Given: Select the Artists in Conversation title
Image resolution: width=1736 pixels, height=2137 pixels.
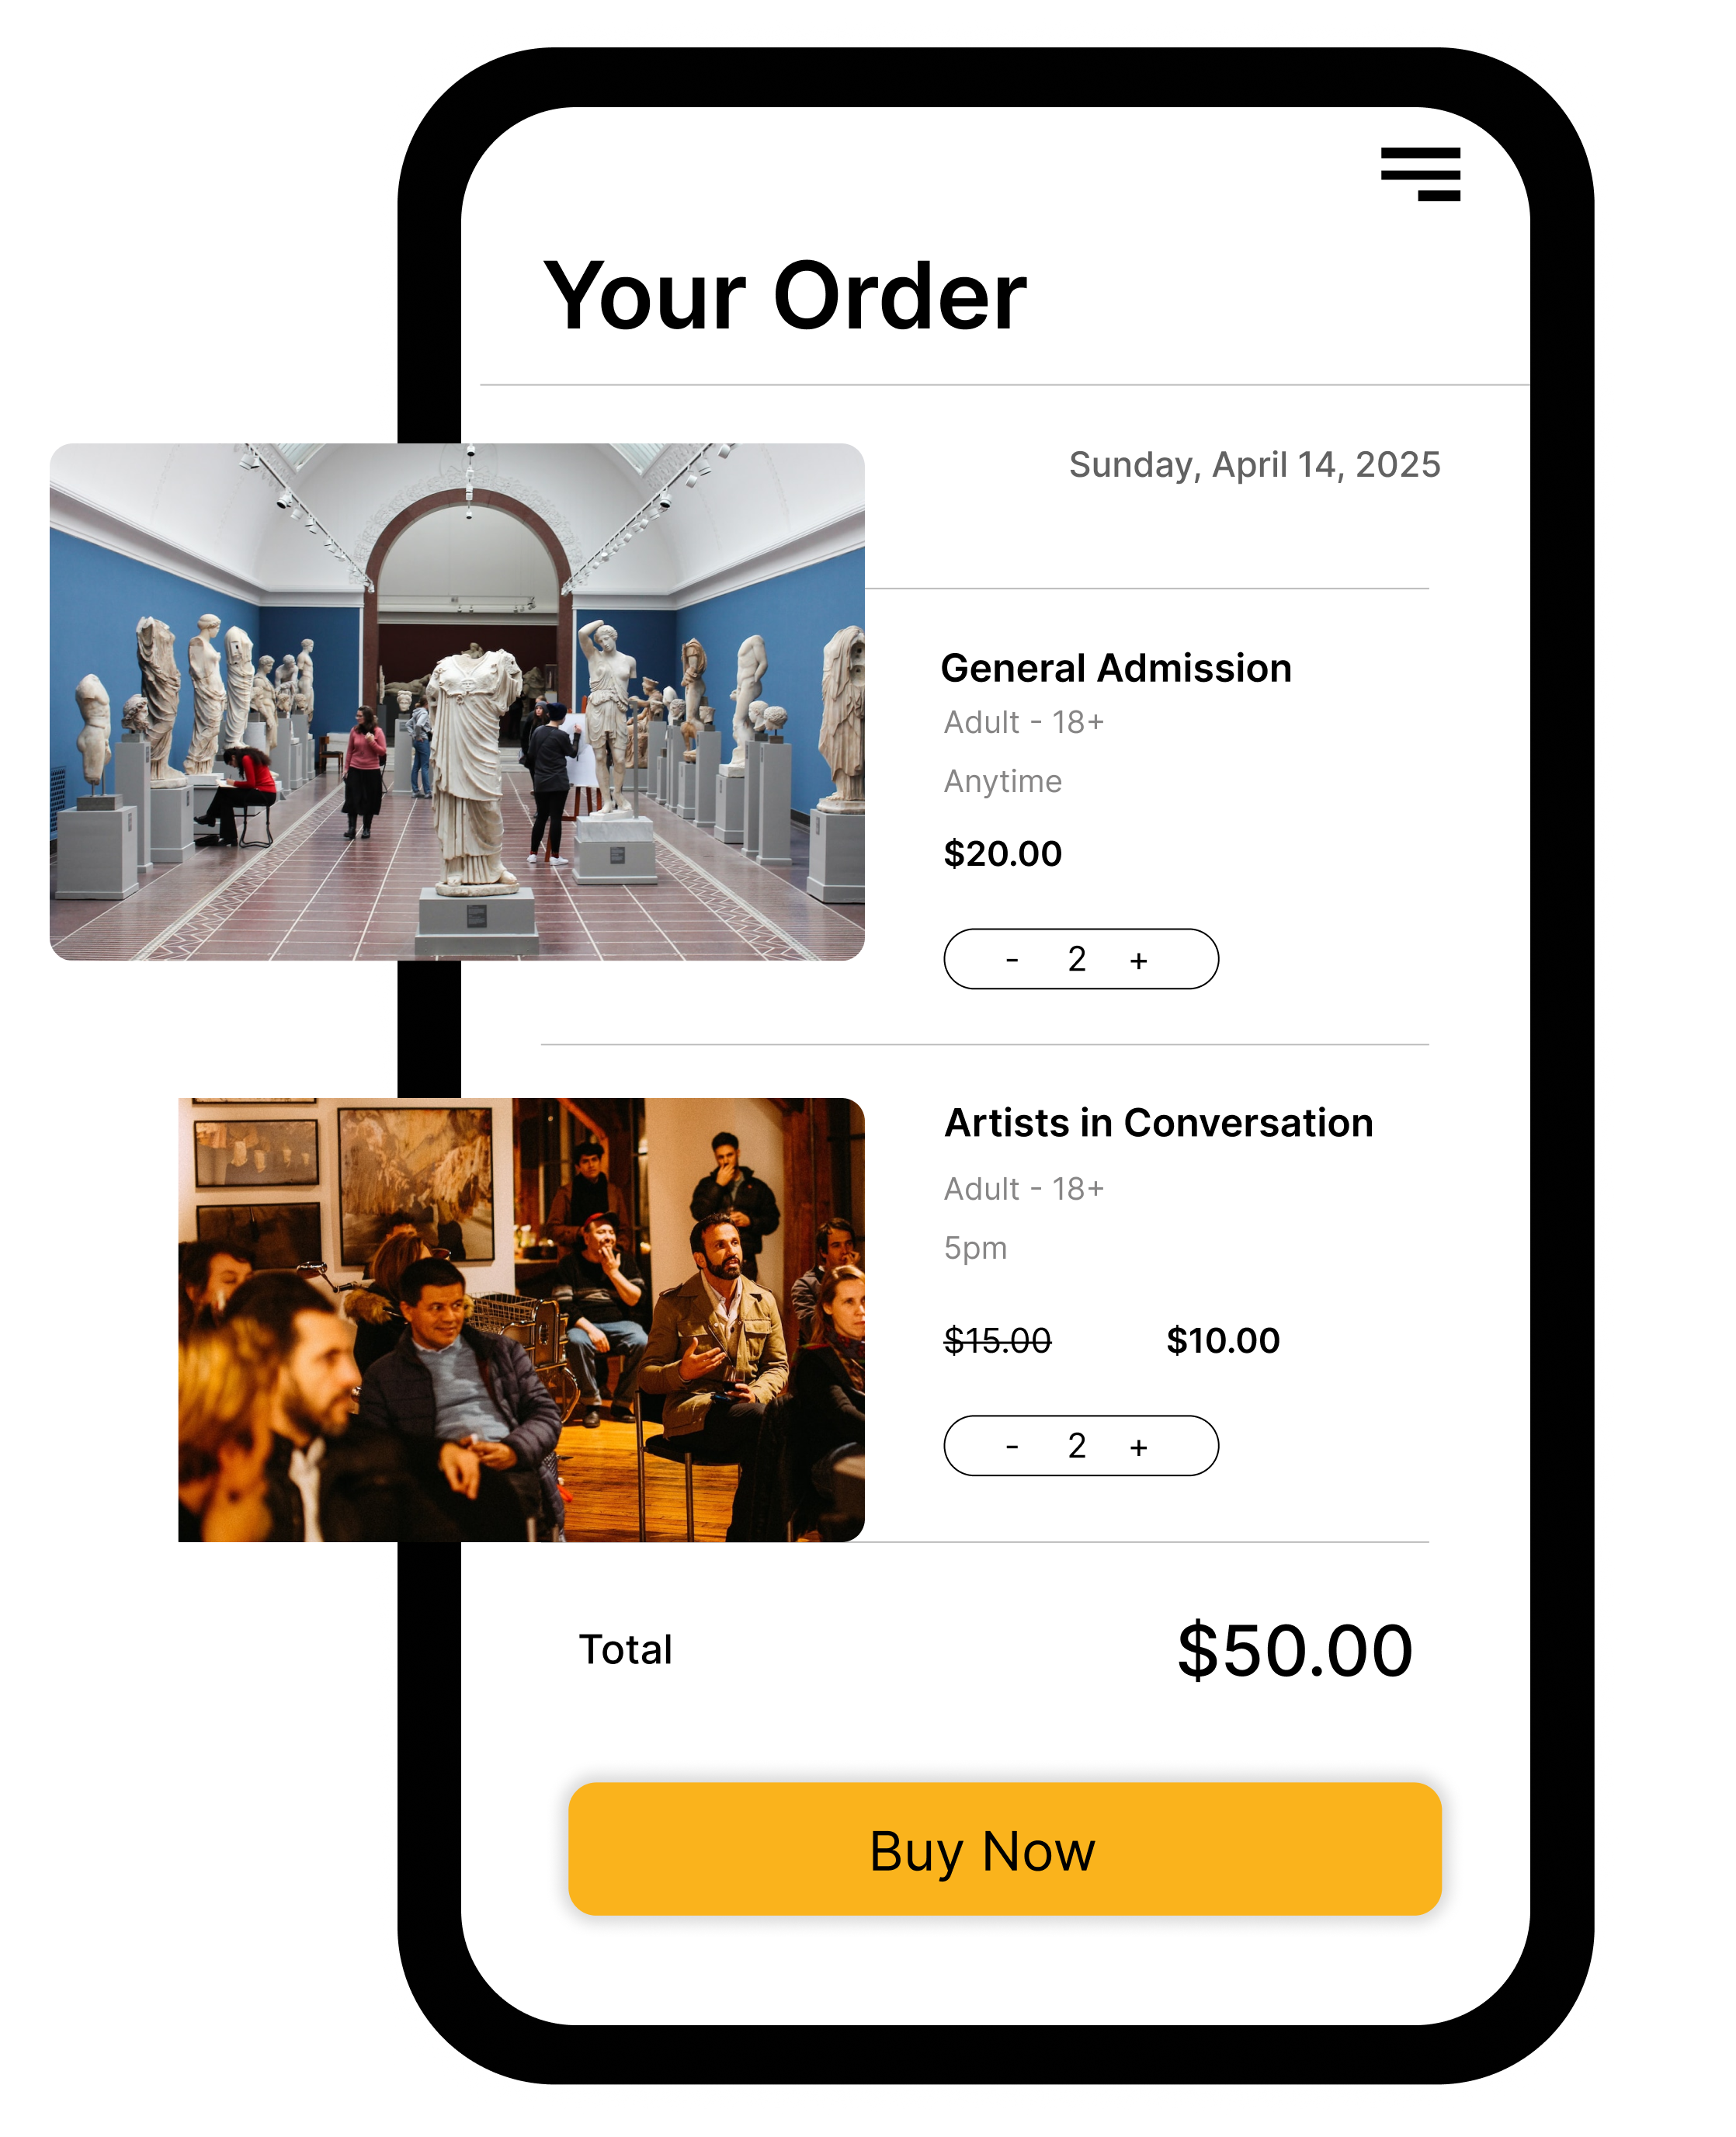Looking at the screenshot, I should 1159,1123.
